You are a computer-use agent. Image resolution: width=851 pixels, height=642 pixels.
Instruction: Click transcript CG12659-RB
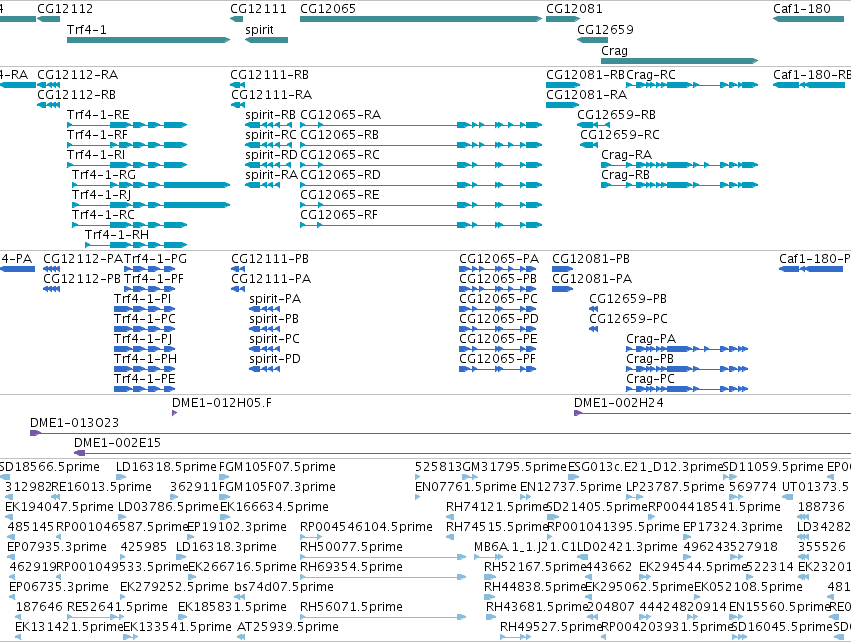click(x=593, y=125)
